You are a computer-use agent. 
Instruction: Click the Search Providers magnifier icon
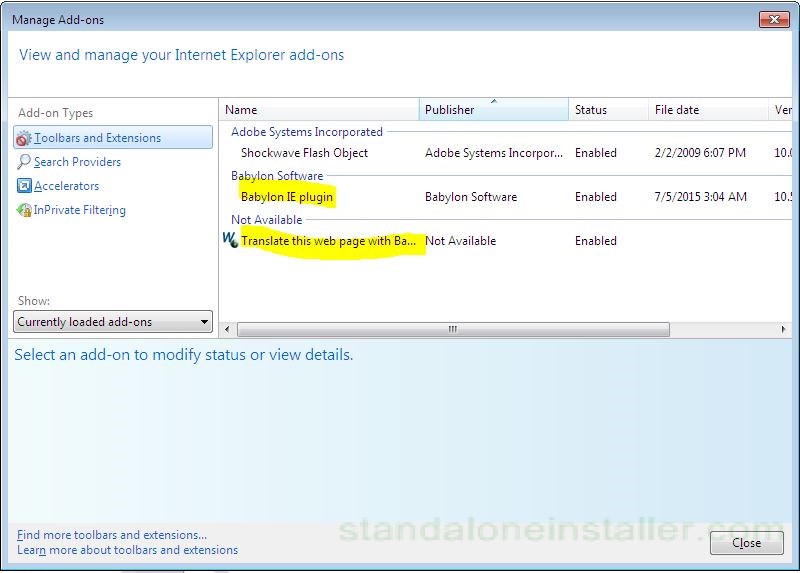coord(23,162)
